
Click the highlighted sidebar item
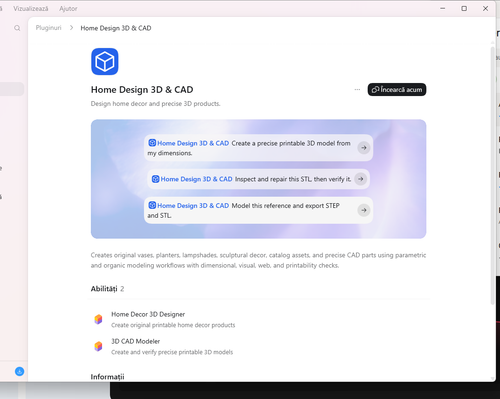pos(12,89)
